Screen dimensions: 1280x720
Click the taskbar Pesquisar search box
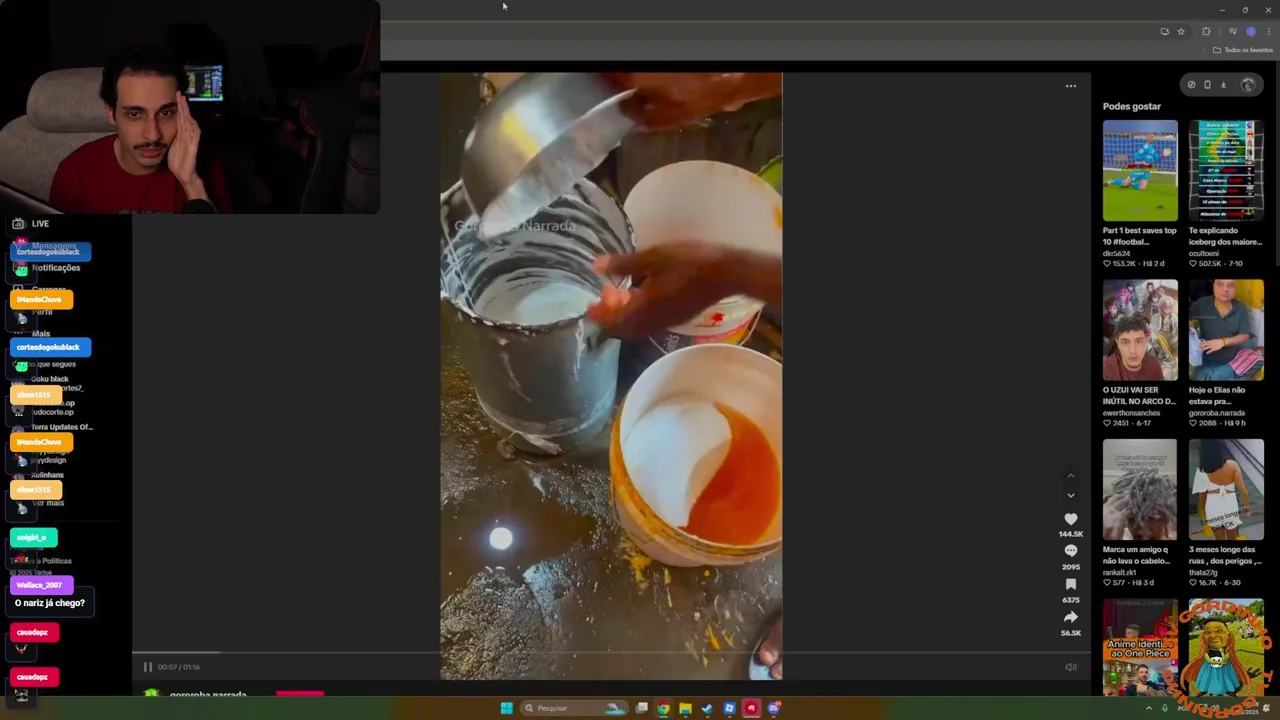tap(575, 708)
